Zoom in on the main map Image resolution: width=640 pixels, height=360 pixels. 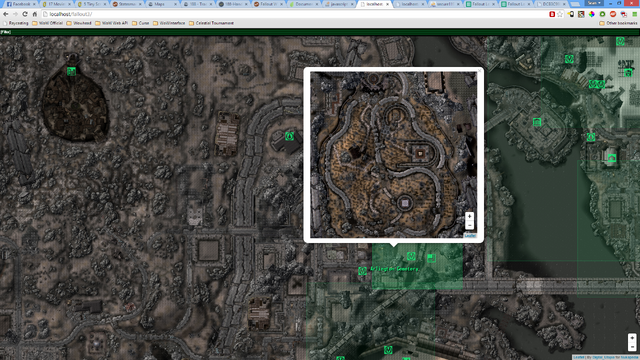click(632, 338)
